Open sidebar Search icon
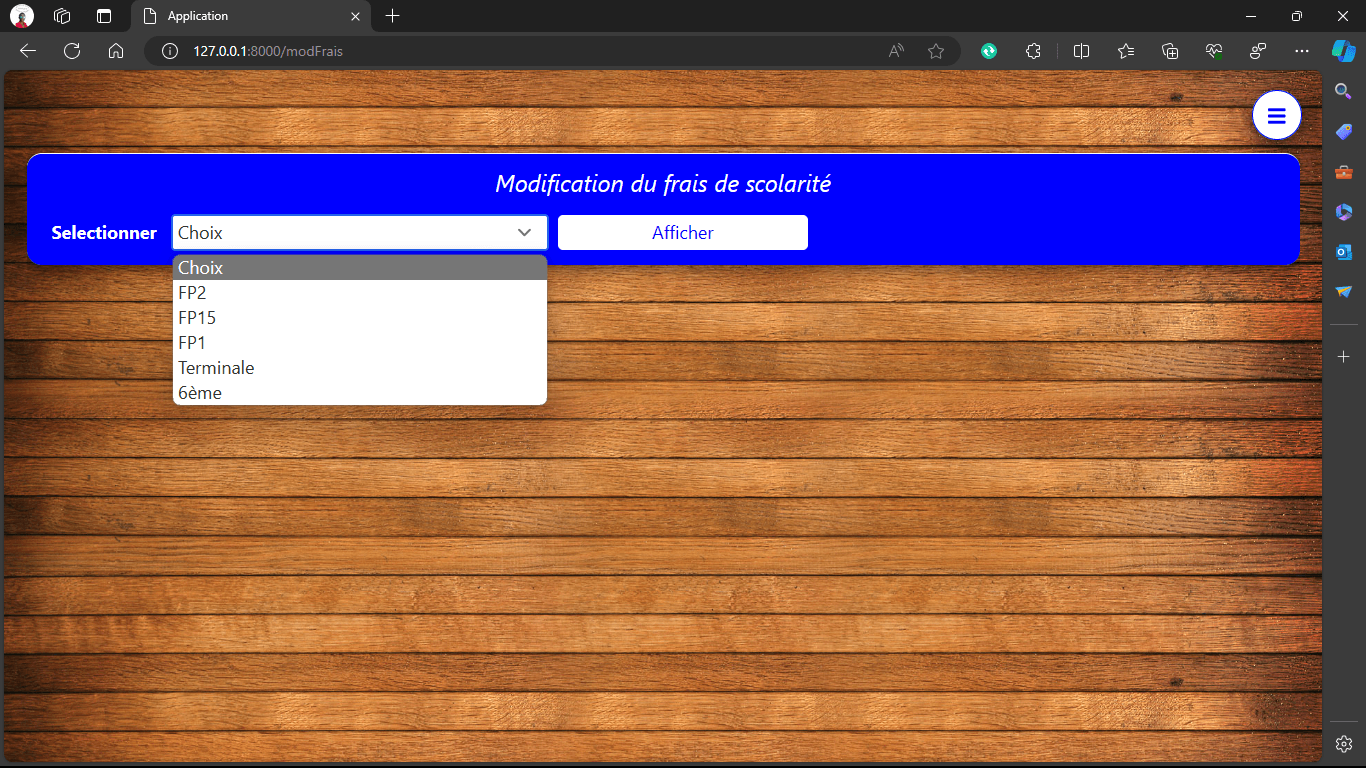The image size is (1366, 768). pyautogui.click(x=1344, y=91)
